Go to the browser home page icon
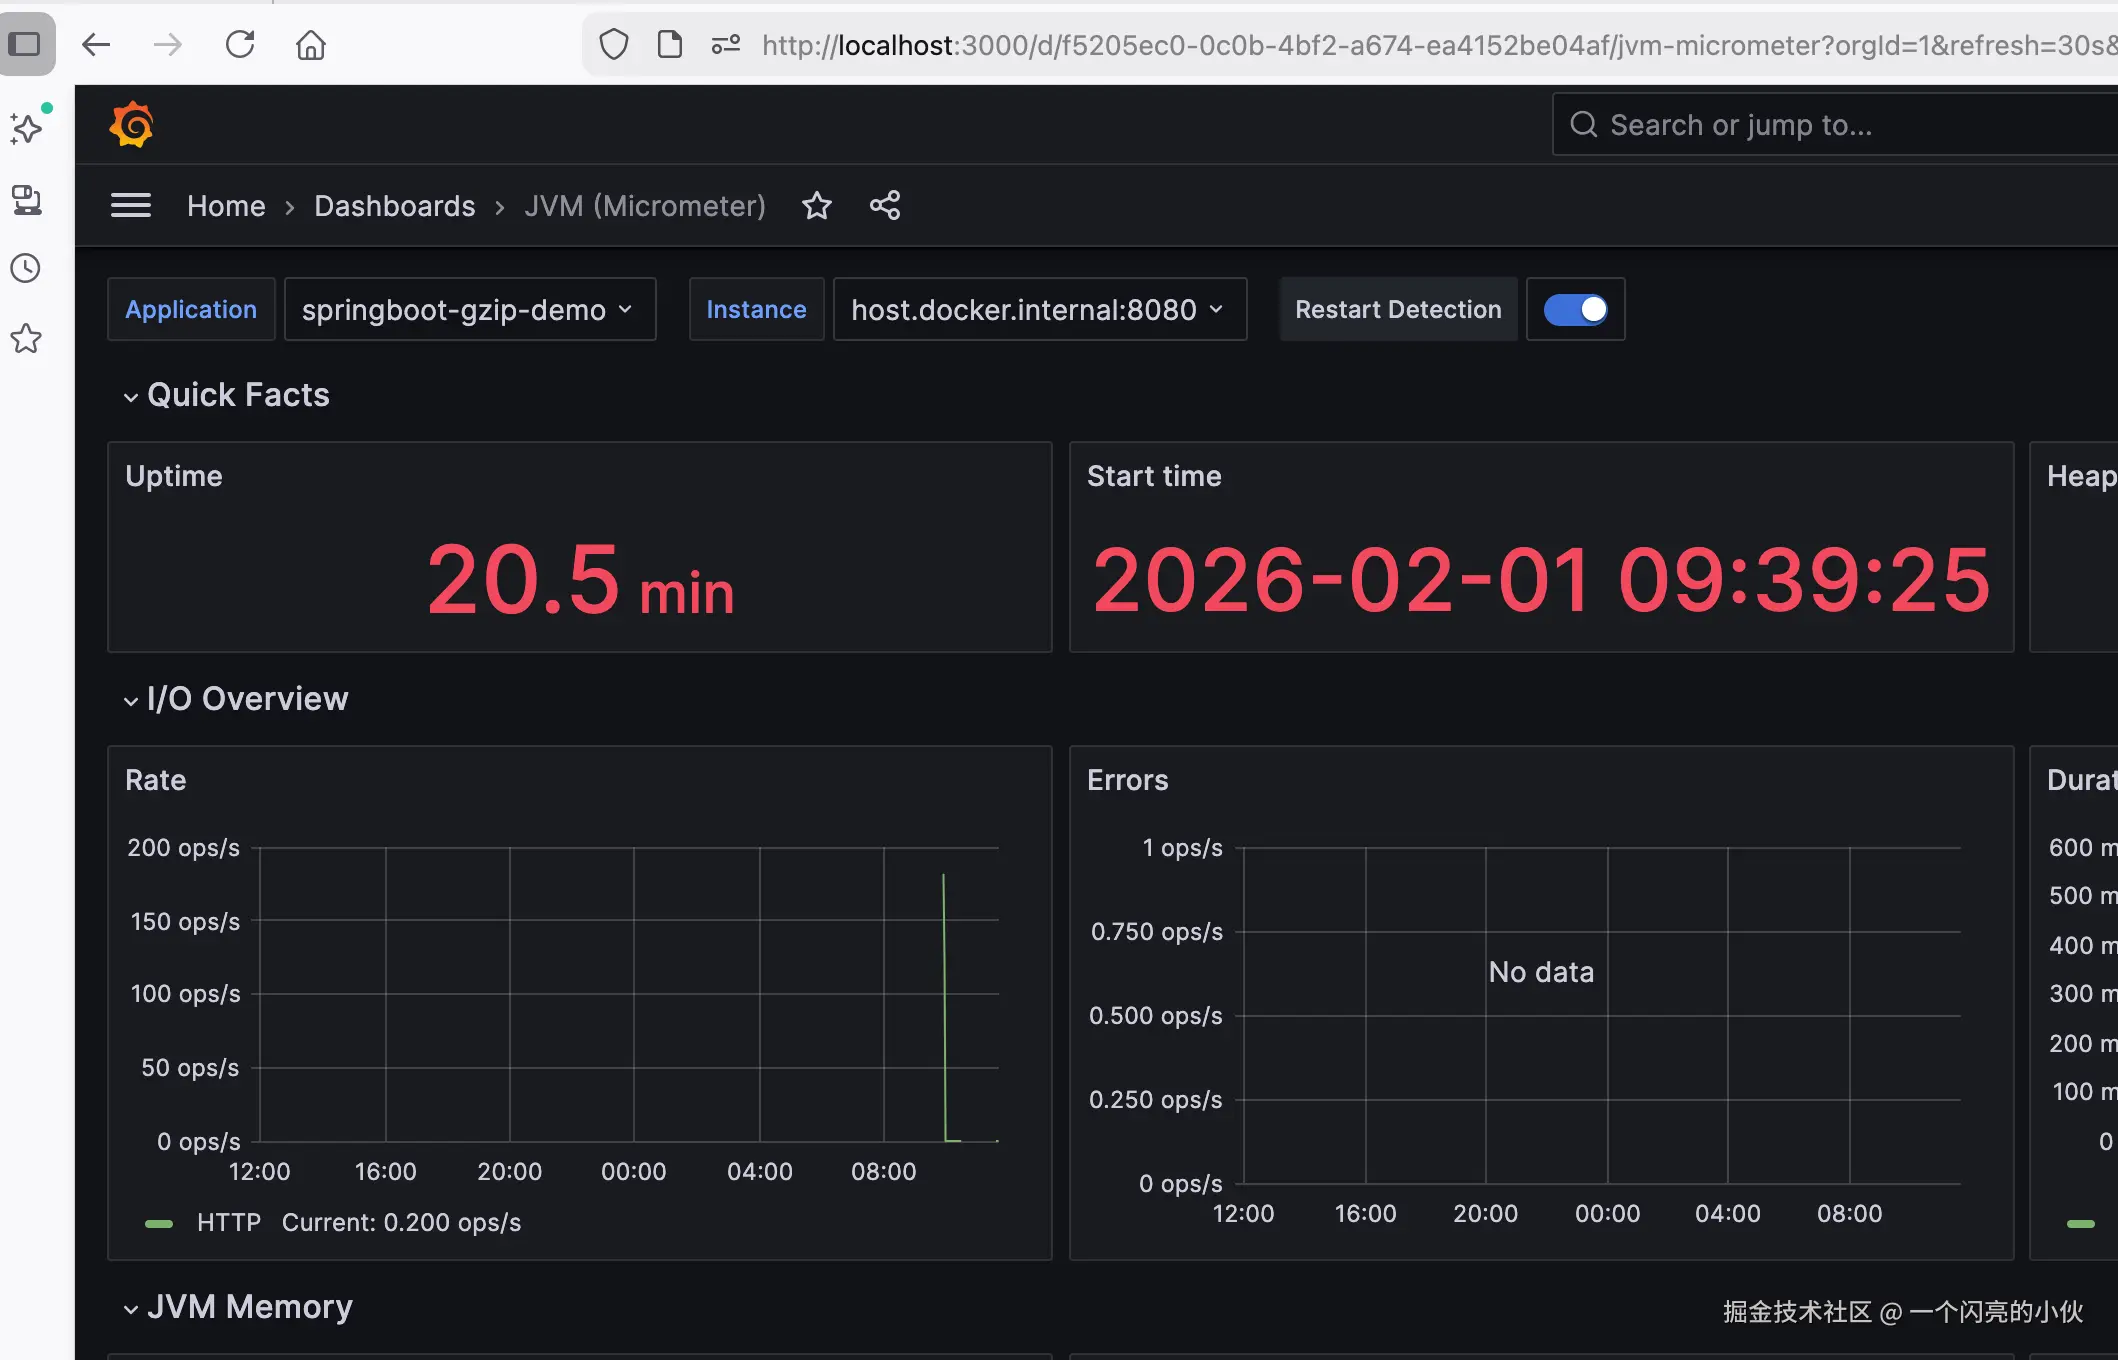This screenshot has width=2118, height=1360. point(311,45)
